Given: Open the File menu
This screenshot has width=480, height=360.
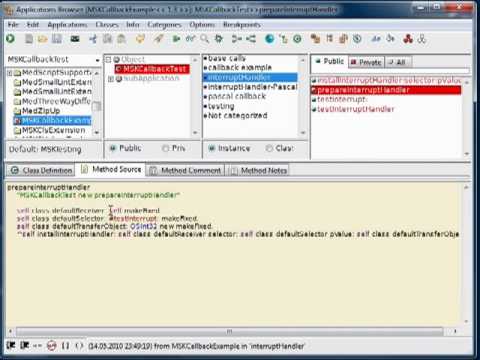Looking at the screenshot, I should 13,25.
